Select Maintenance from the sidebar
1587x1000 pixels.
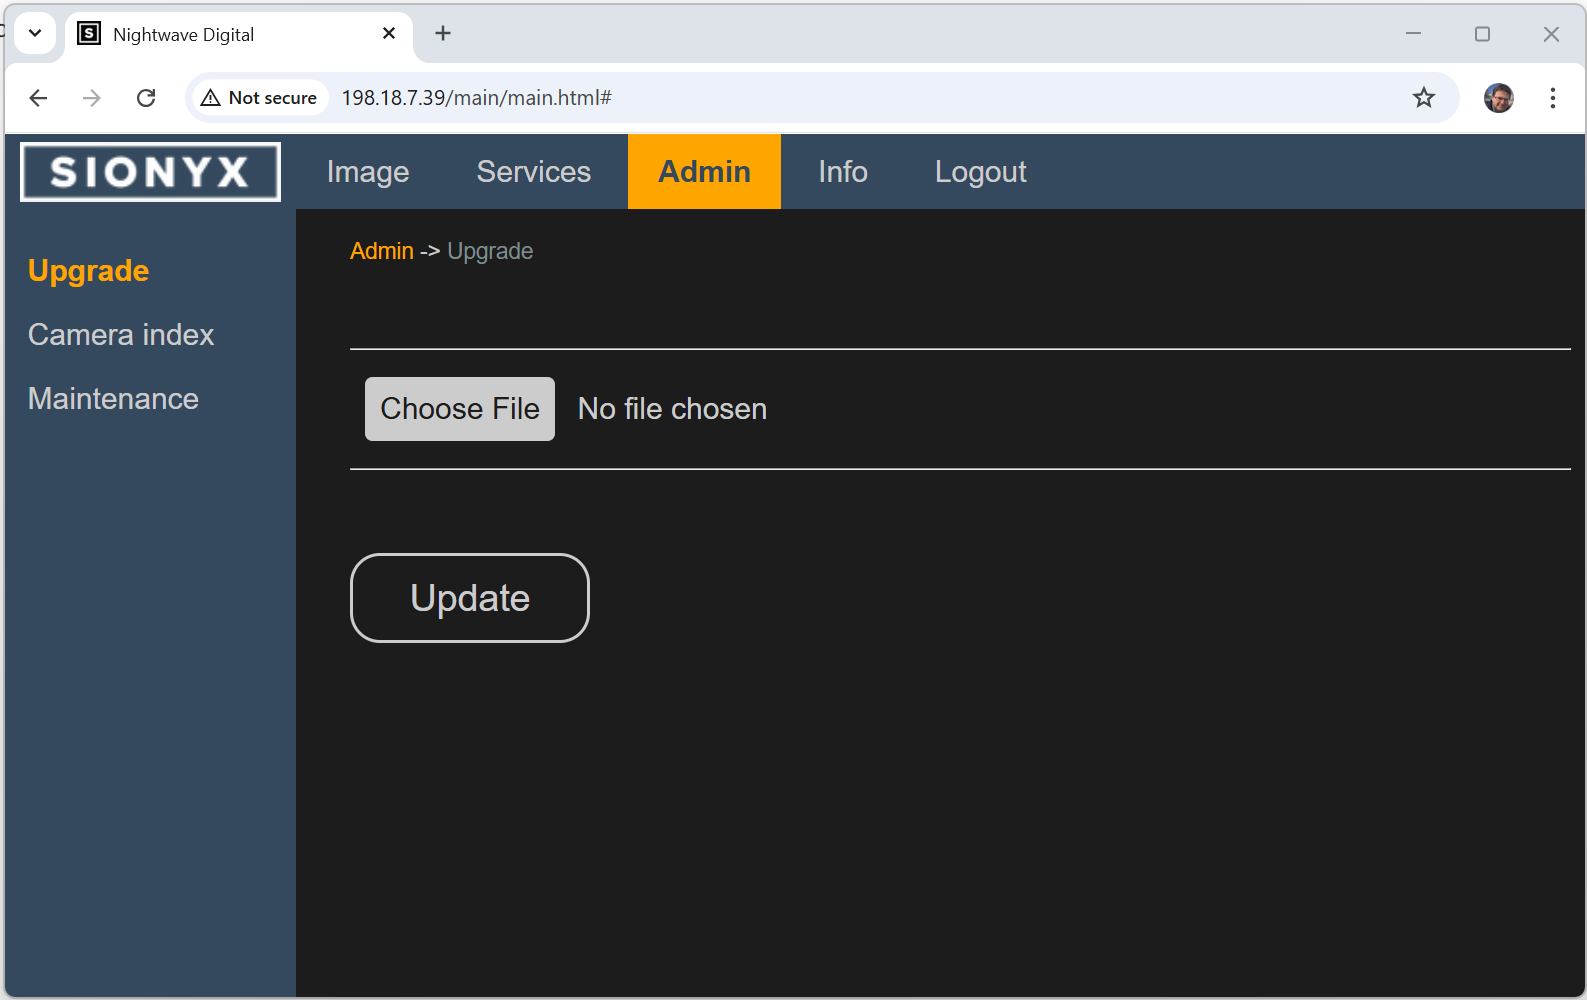[113, 399]
